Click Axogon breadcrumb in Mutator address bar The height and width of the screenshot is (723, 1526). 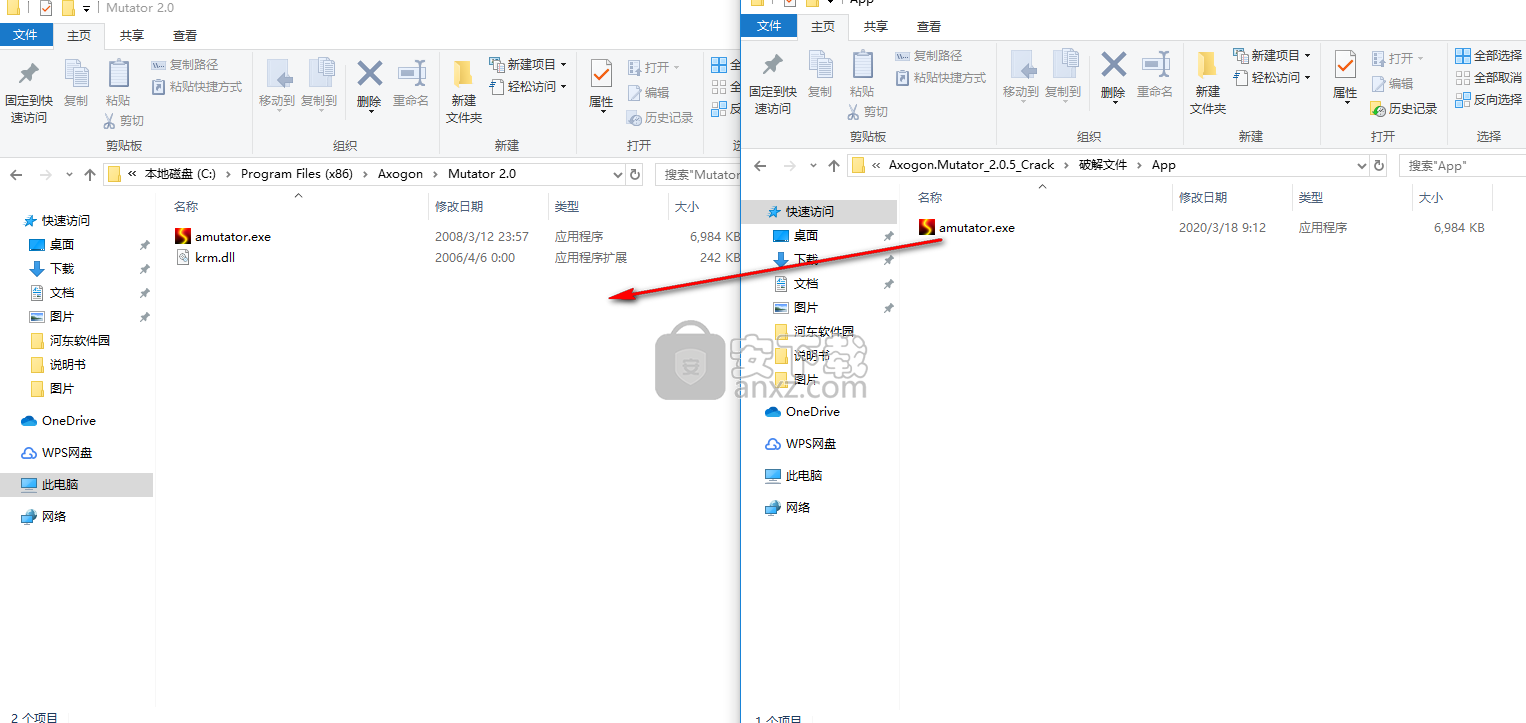tap(400, 174)
